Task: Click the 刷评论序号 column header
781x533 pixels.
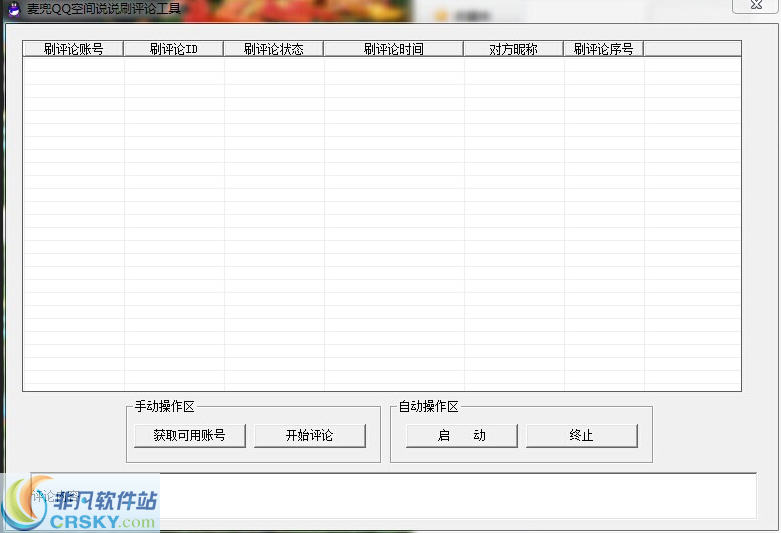Action: click(603, 49)
